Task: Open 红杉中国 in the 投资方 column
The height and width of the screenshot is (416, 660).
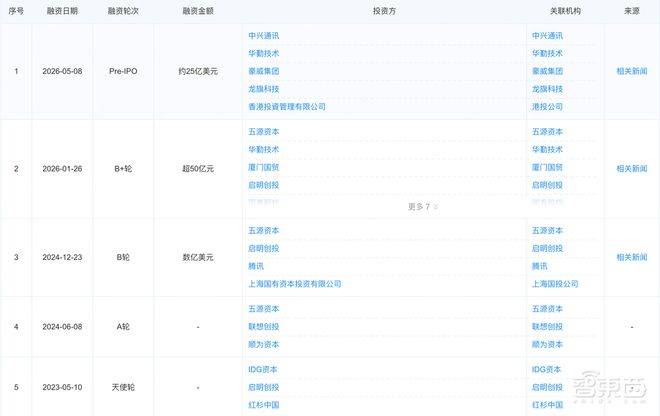Action: pos(263,405)
